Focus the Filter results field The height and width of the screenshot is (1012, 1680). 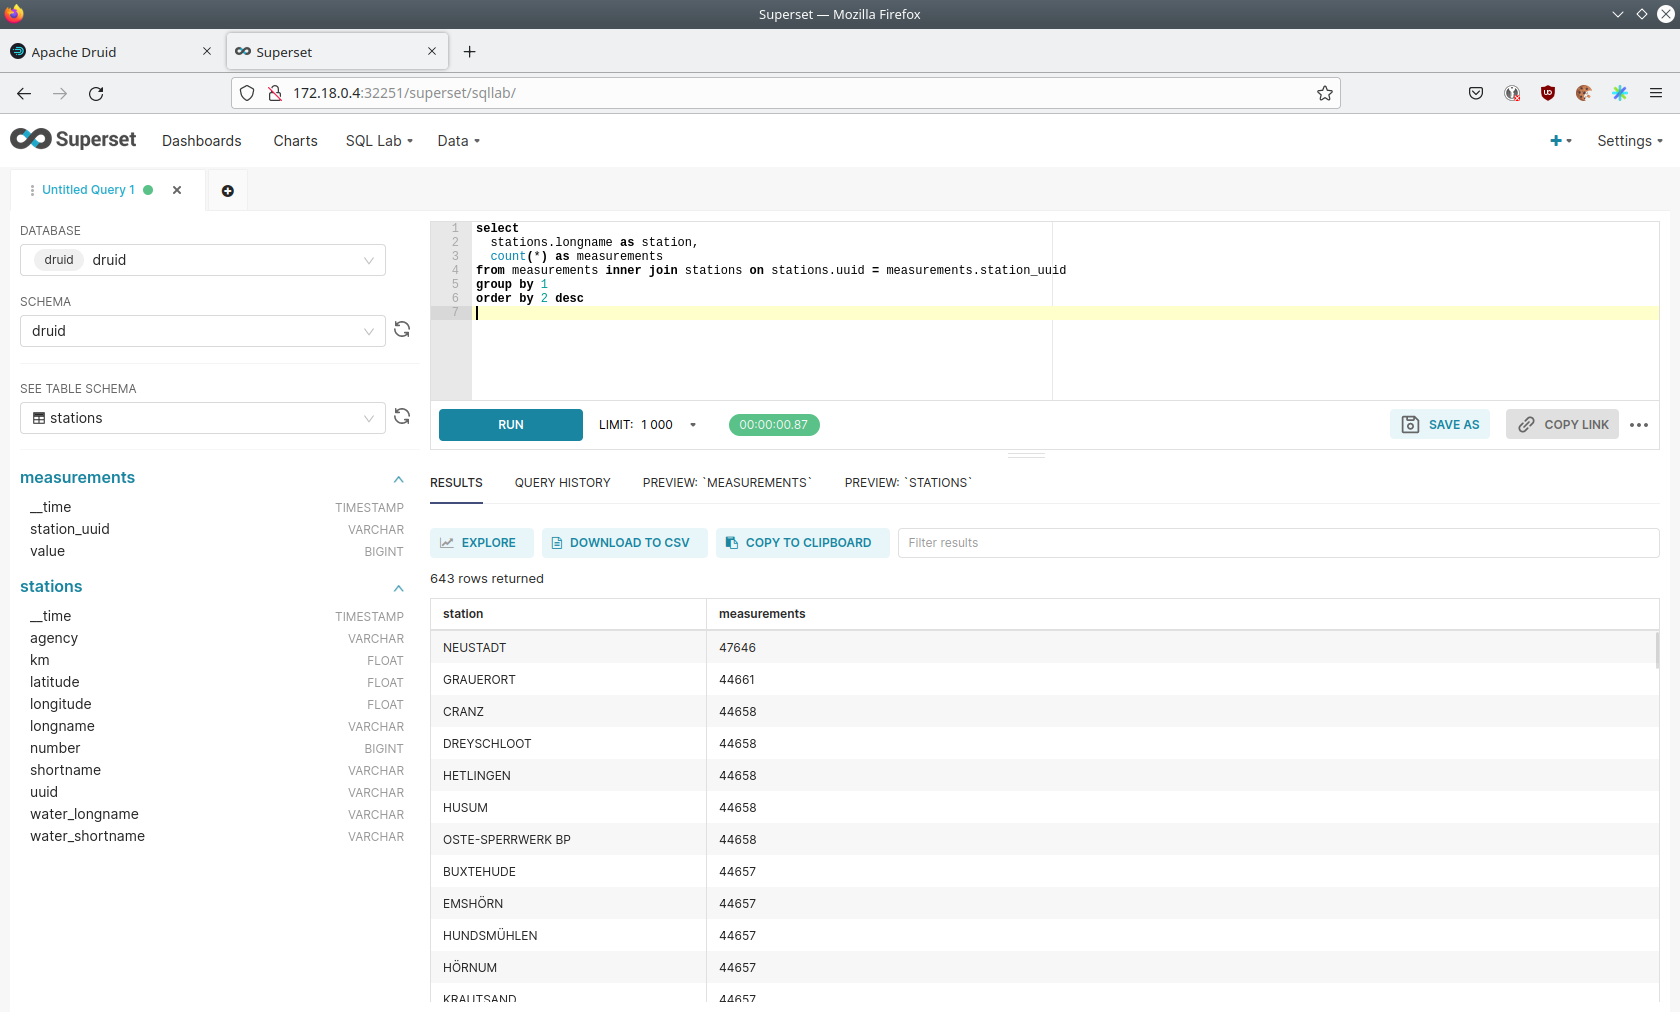(1278, 543)
